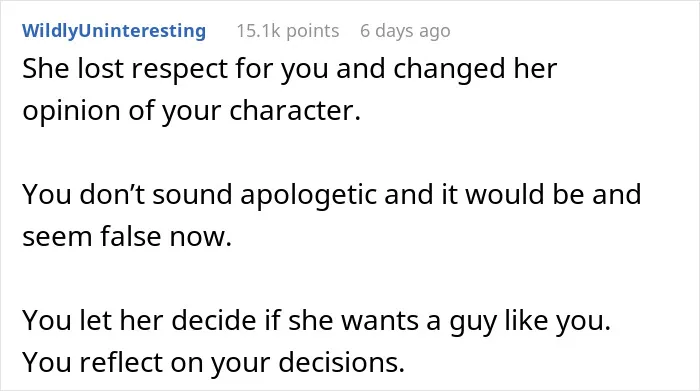Click the word 'decisions' in last line

[x=339, y=362]
